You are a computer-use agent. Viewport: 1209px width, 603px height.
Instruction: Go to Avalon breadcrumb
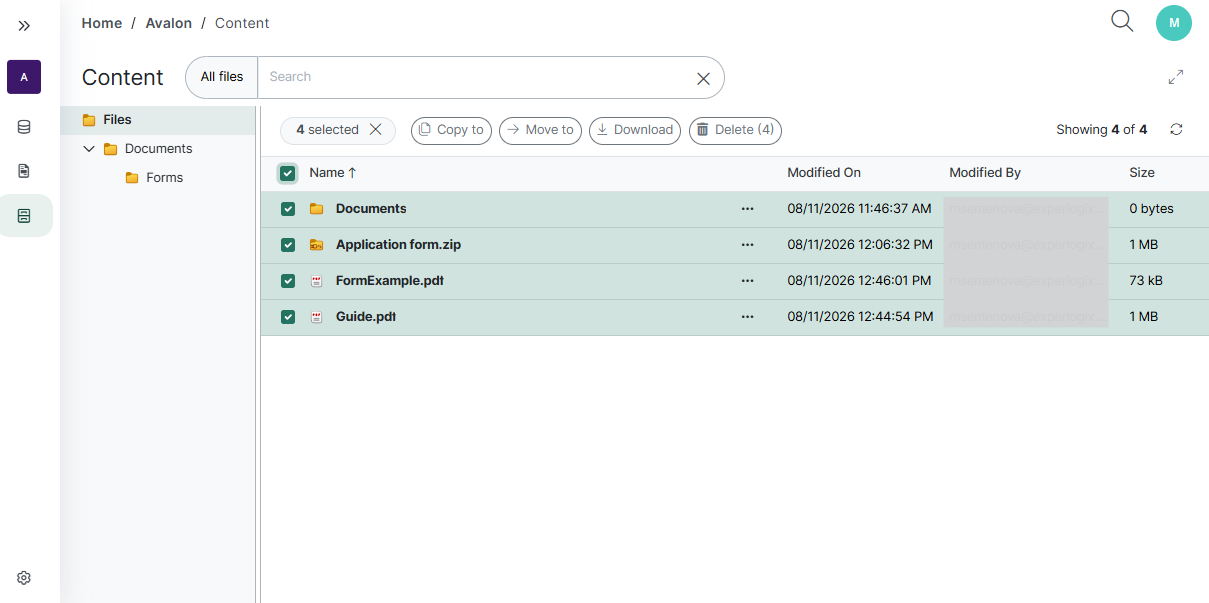pos(169,23)
